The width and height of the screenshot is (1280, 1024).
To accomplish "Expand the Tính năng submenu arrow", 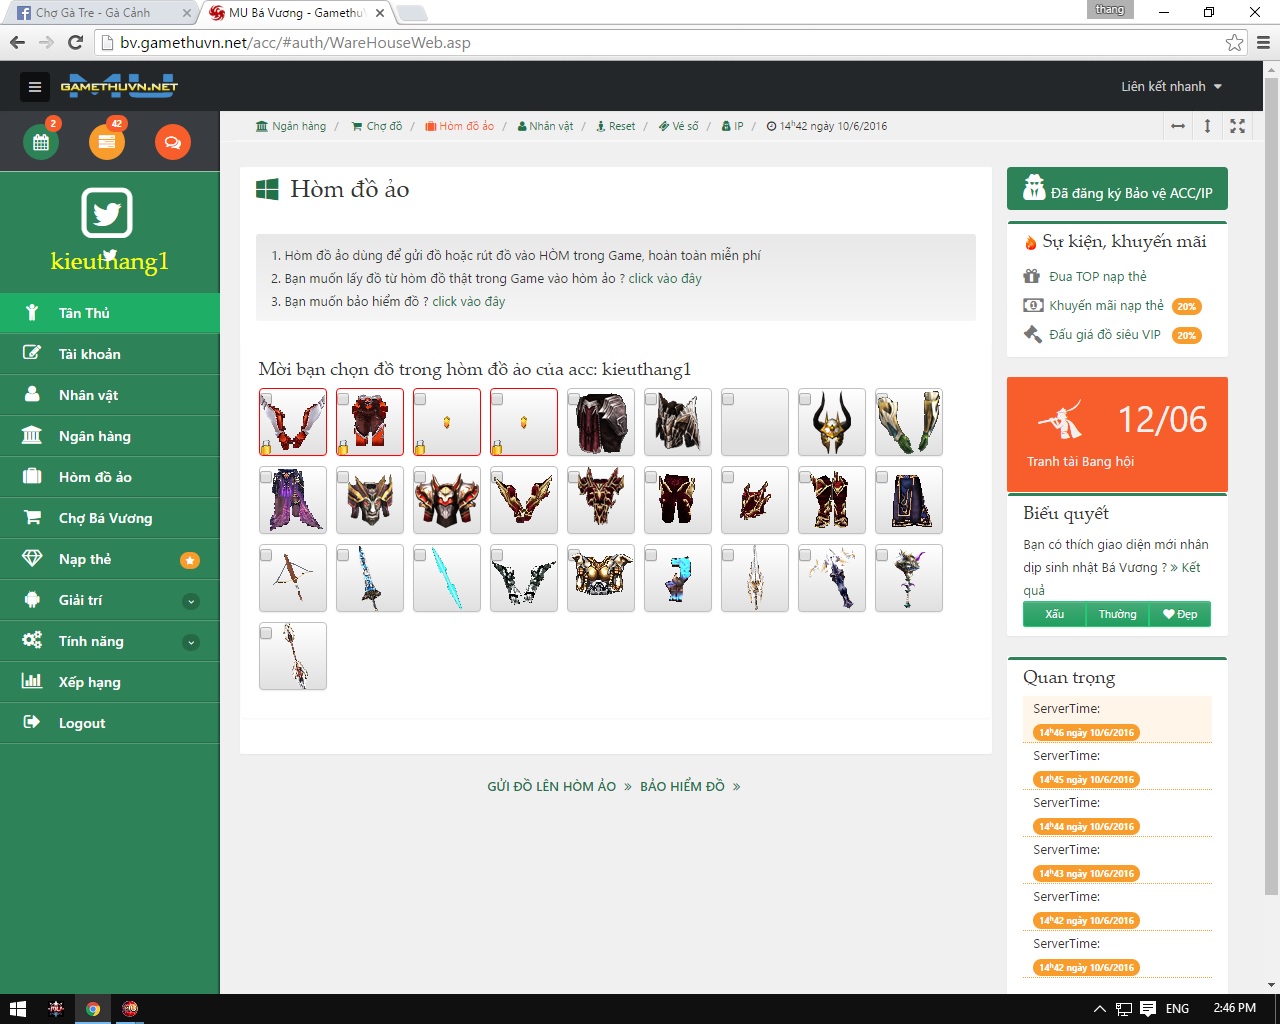I will point(191,642).
